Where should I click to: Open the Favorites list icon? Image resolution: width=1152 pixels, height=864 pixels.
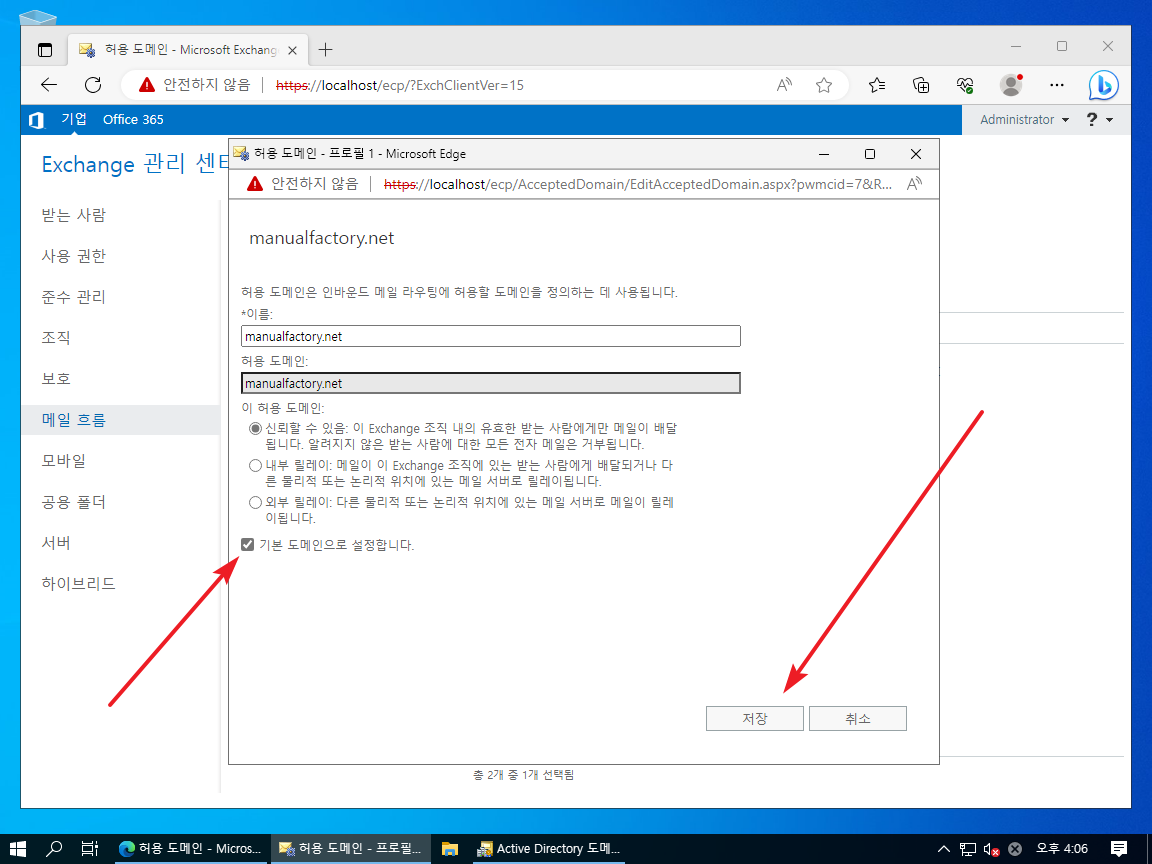pos(876,85)
